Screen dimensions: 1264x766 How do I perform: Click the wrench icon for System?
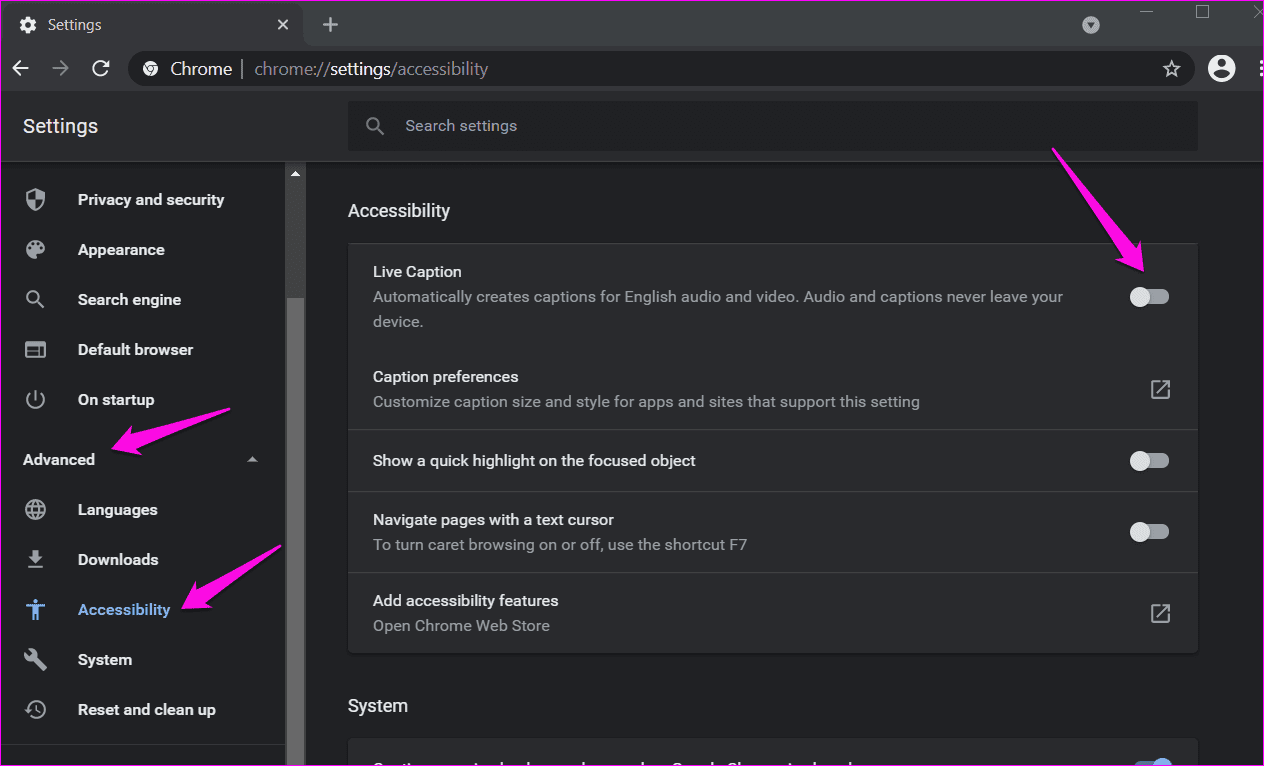coord(35,660)
